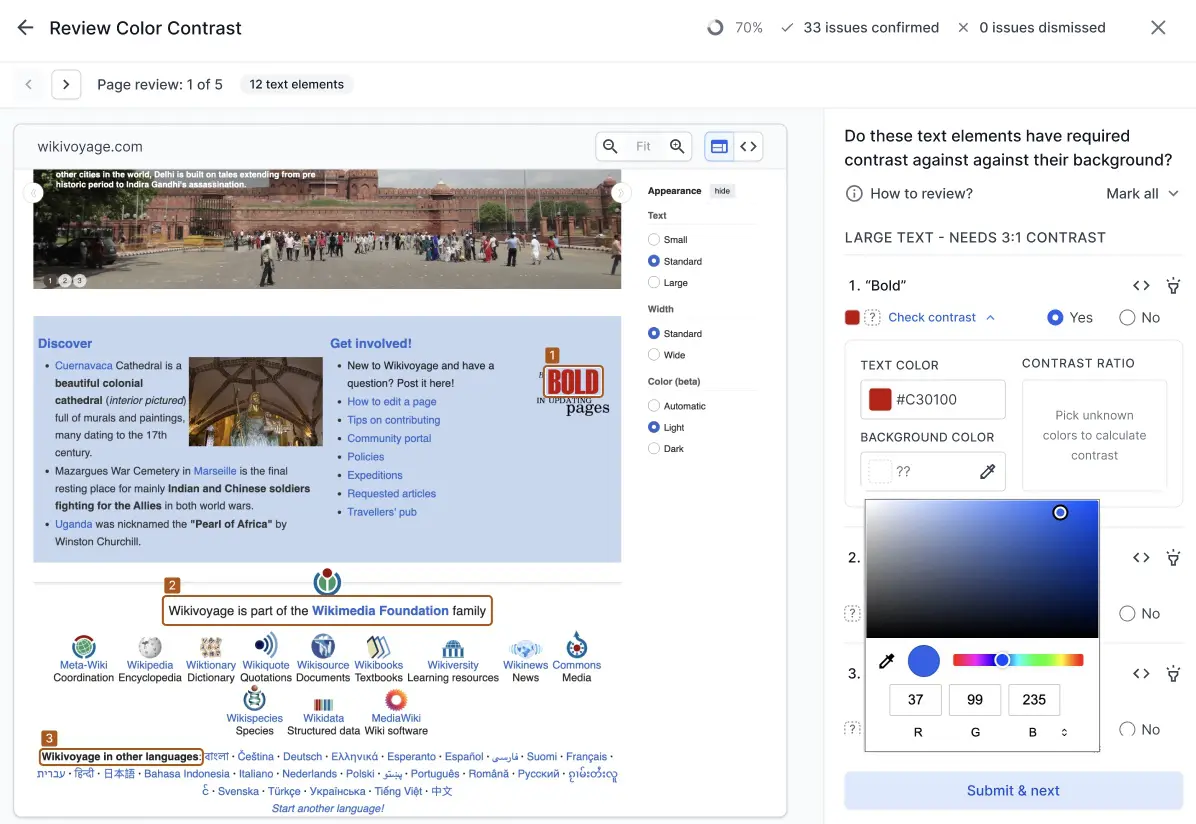Image resolution: width=1196 pixels, height=824 pixels.
Task: Show code for item 1 "Bold"
Action: point(1141,286)
